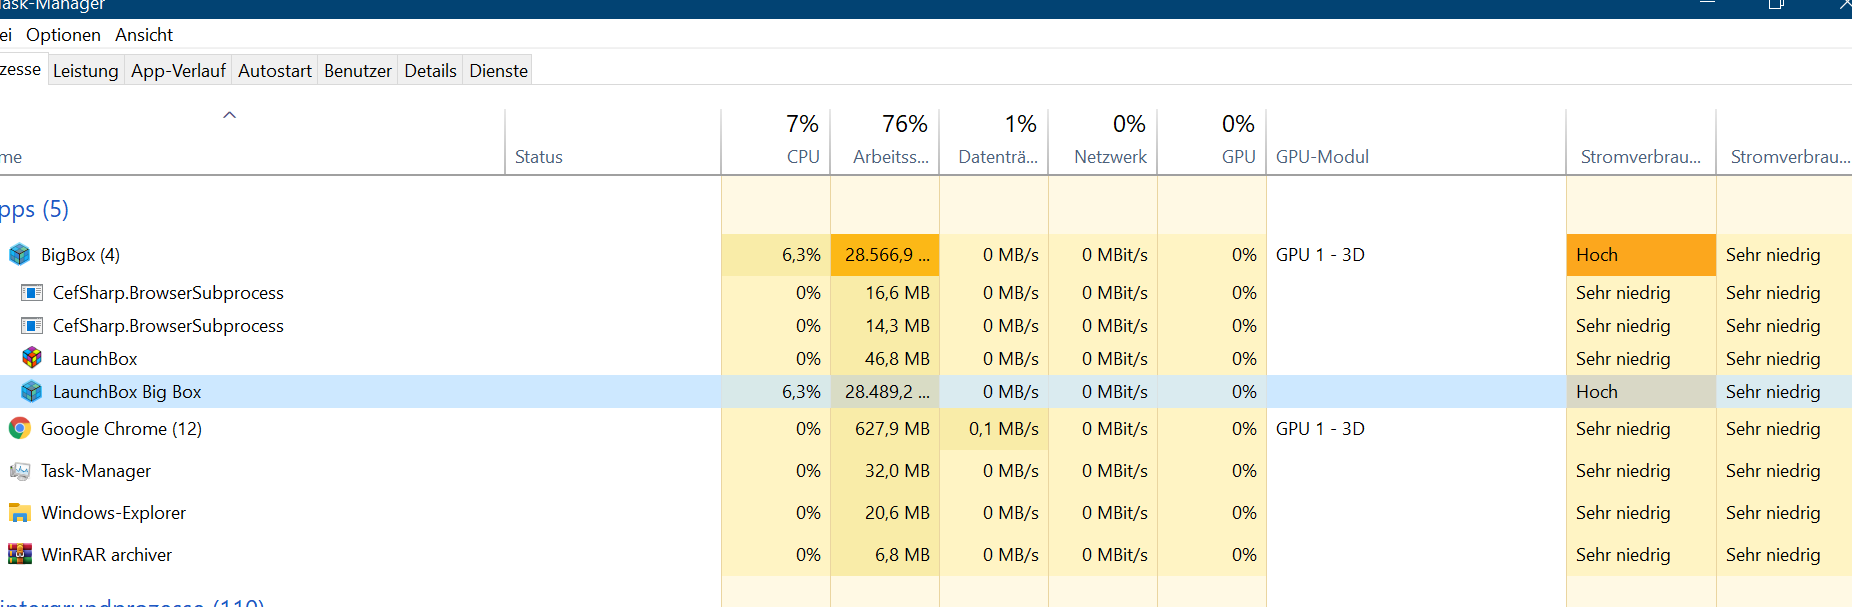
Task: Click the Windows-Explorer folder icon
Action: (19, 513)
